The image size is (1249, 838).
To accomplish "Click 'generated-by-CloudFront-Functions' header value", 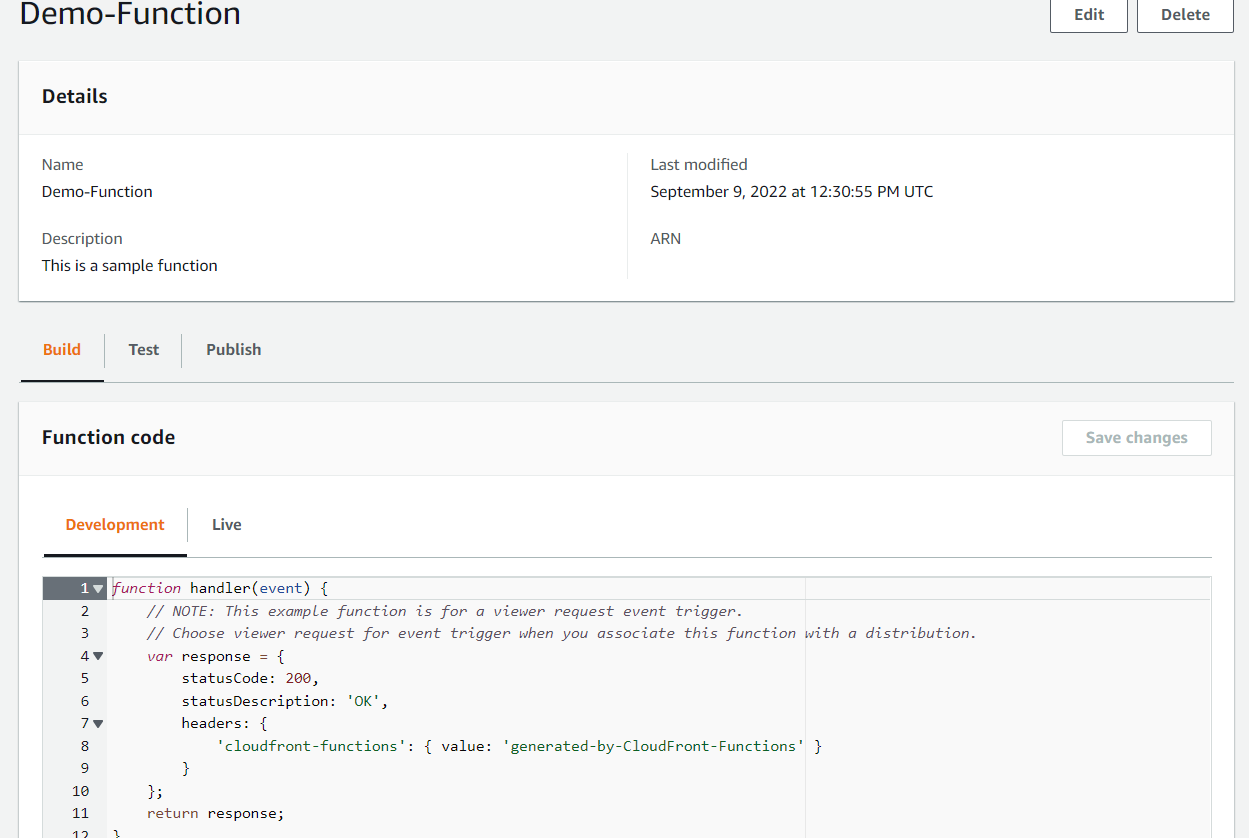I will click(x=656, y=746).
